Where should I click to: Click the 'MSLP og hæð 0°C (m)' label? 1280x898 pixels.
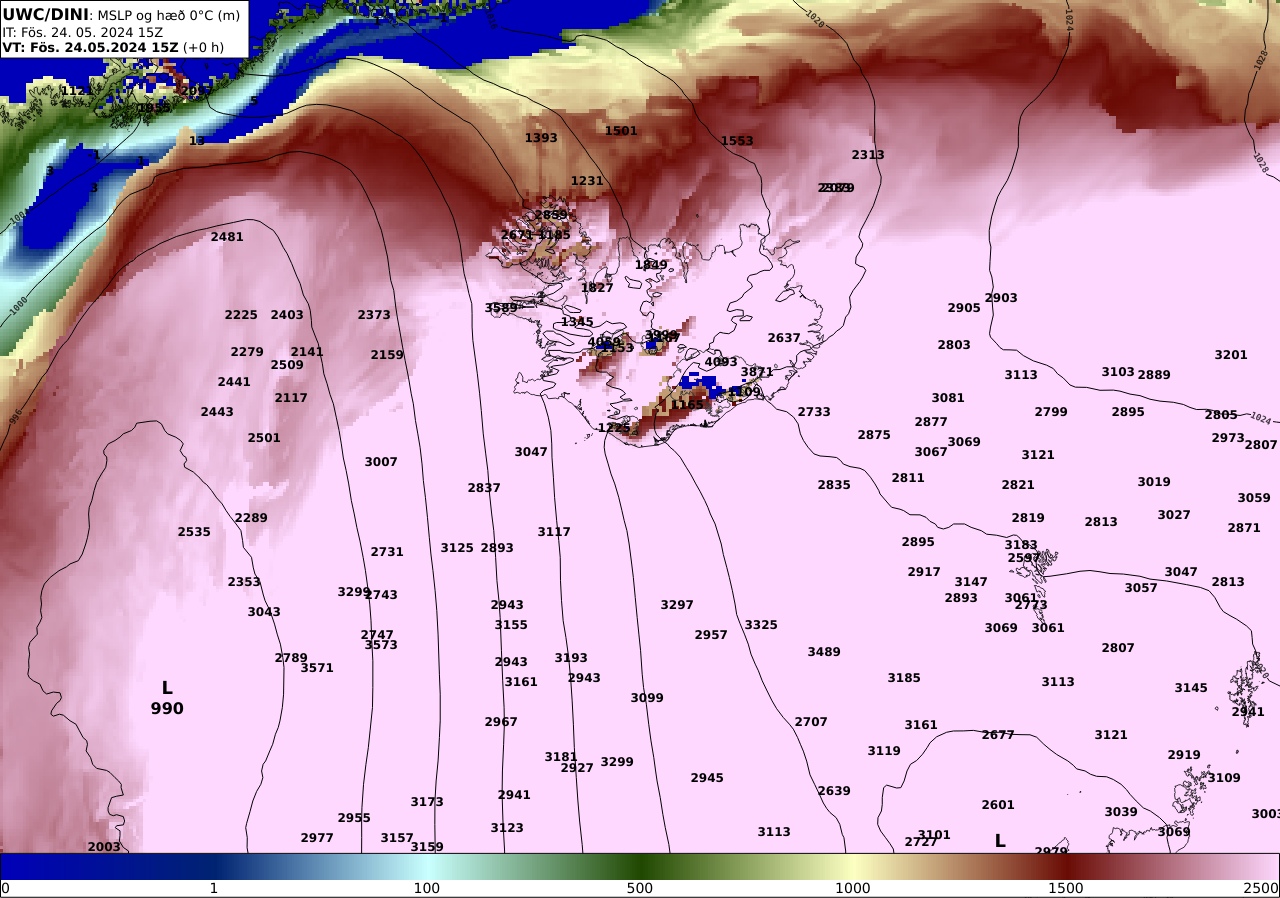pyautogui.click(x=168, y=16)
